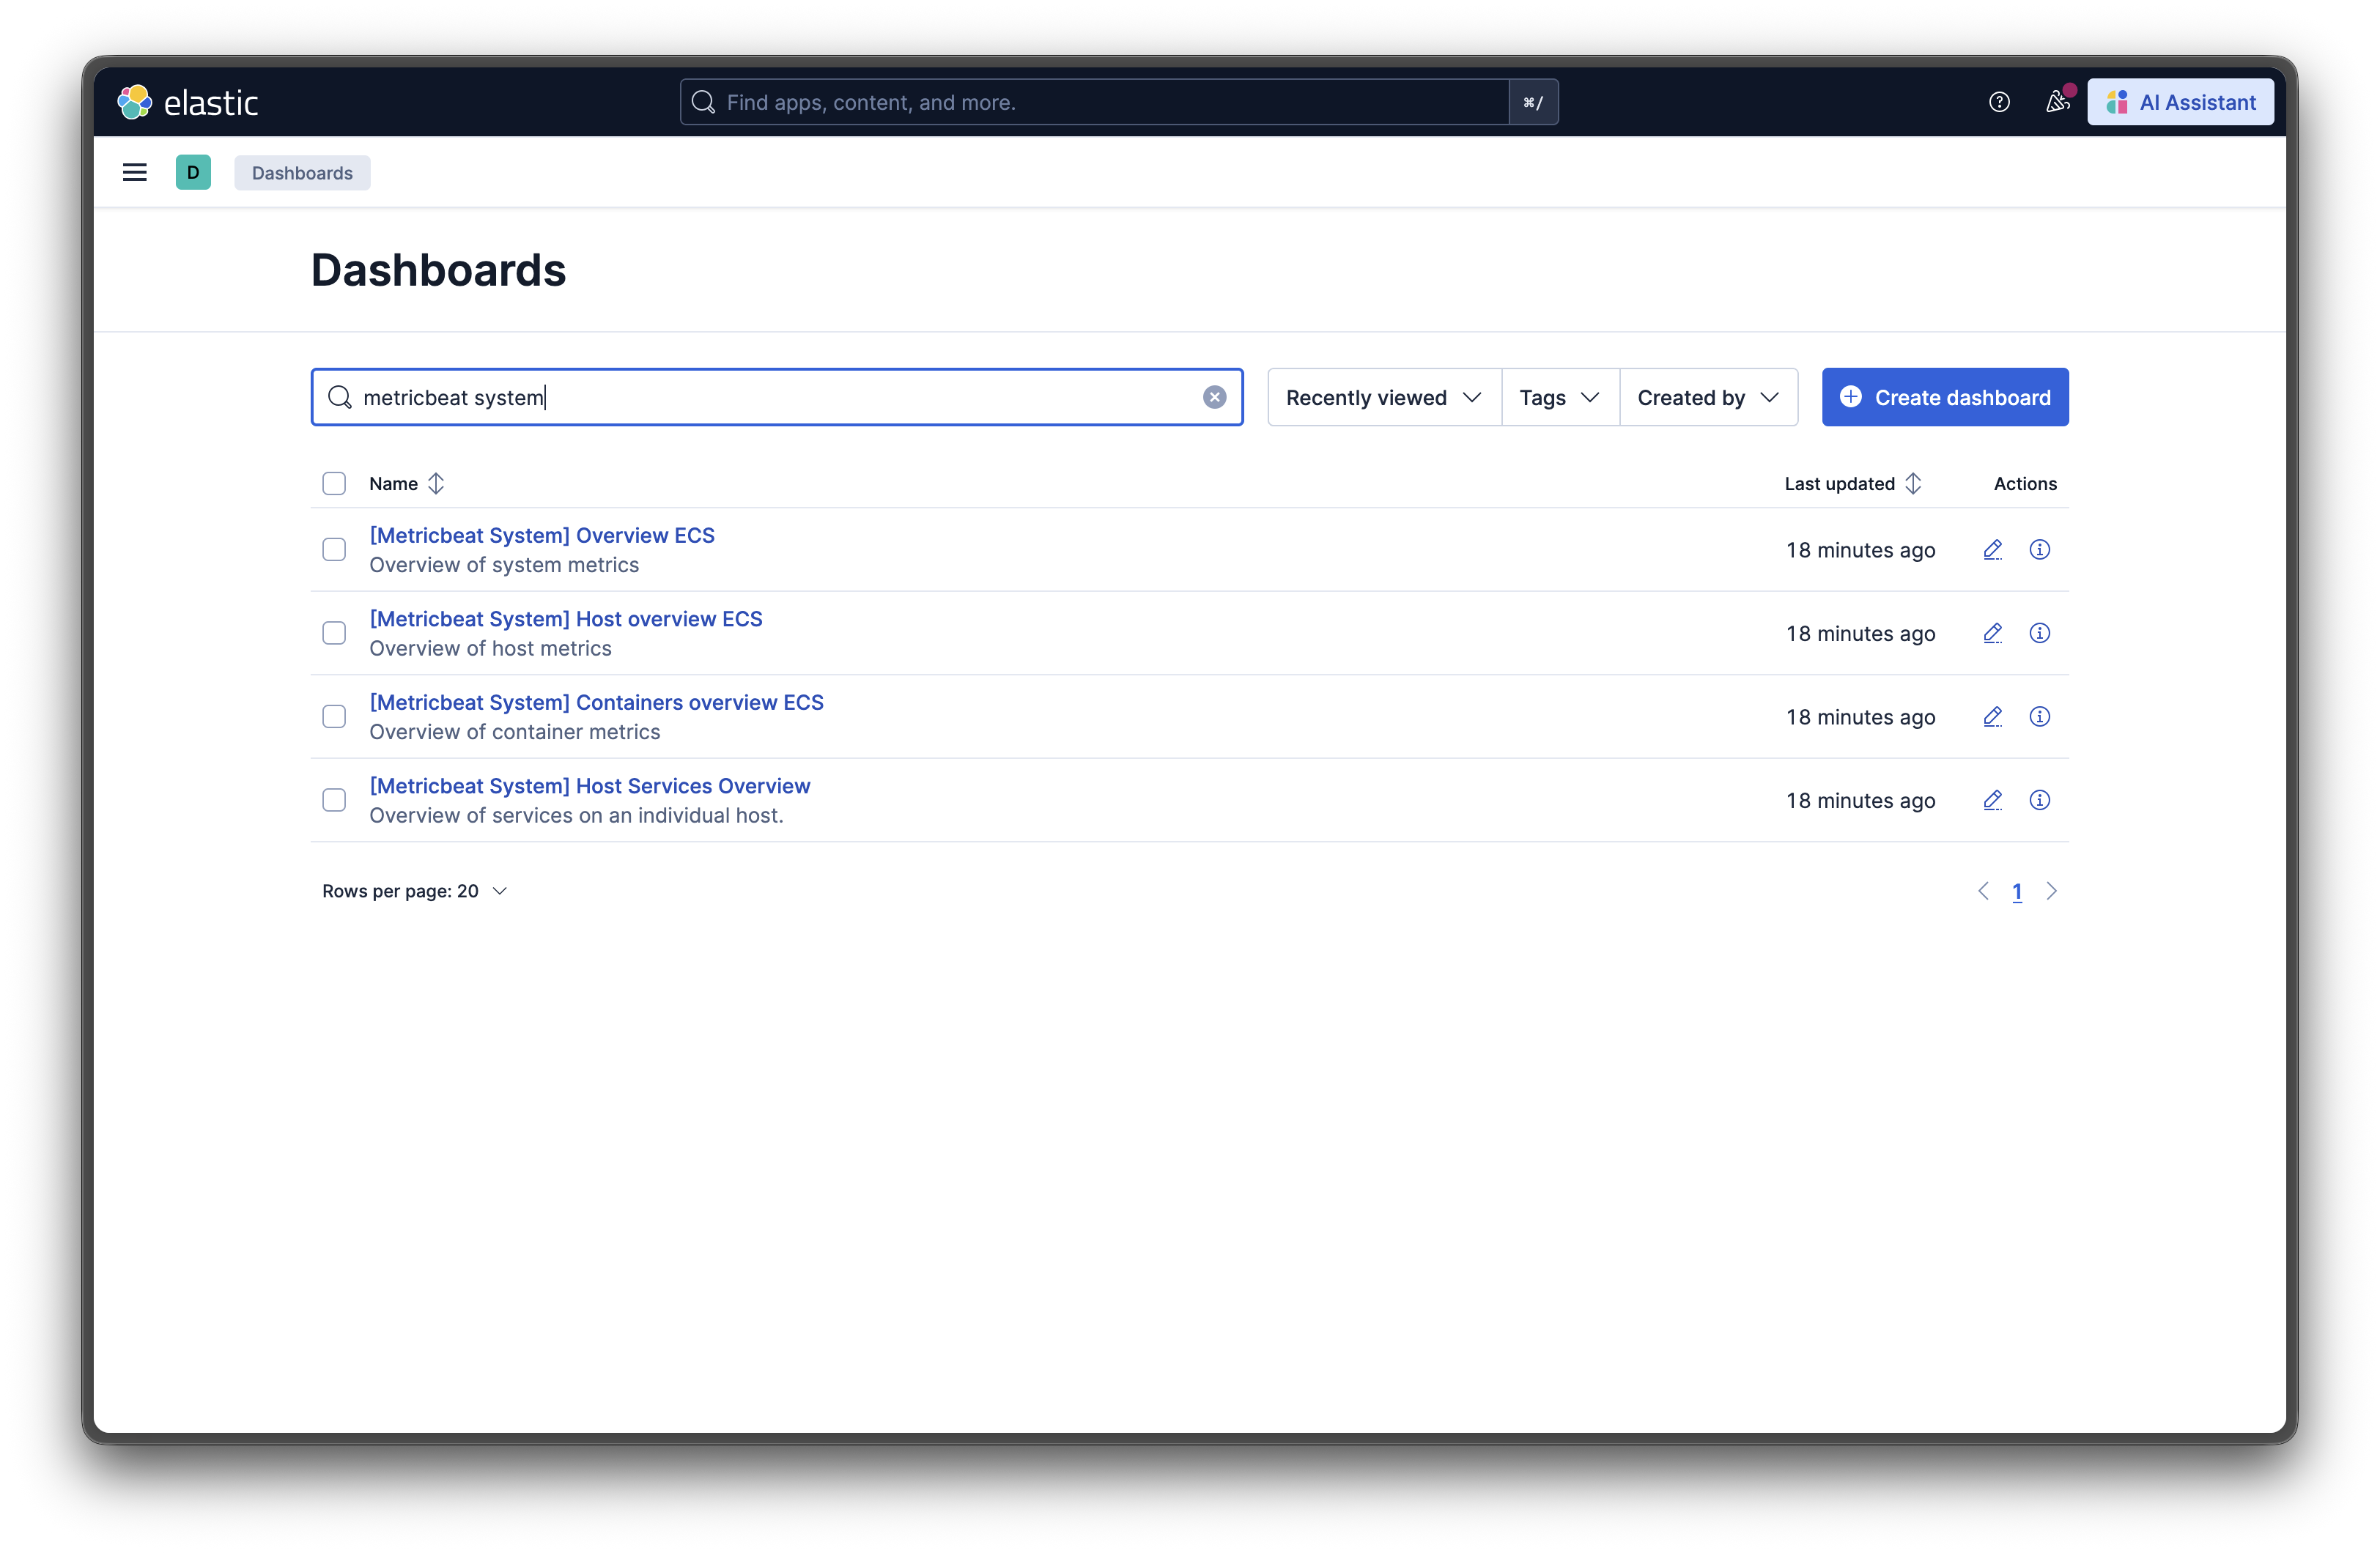The image size is (2380, 1553).
Task: Open the Dashboards breadcrumb
Action: (x=302, y=172)
